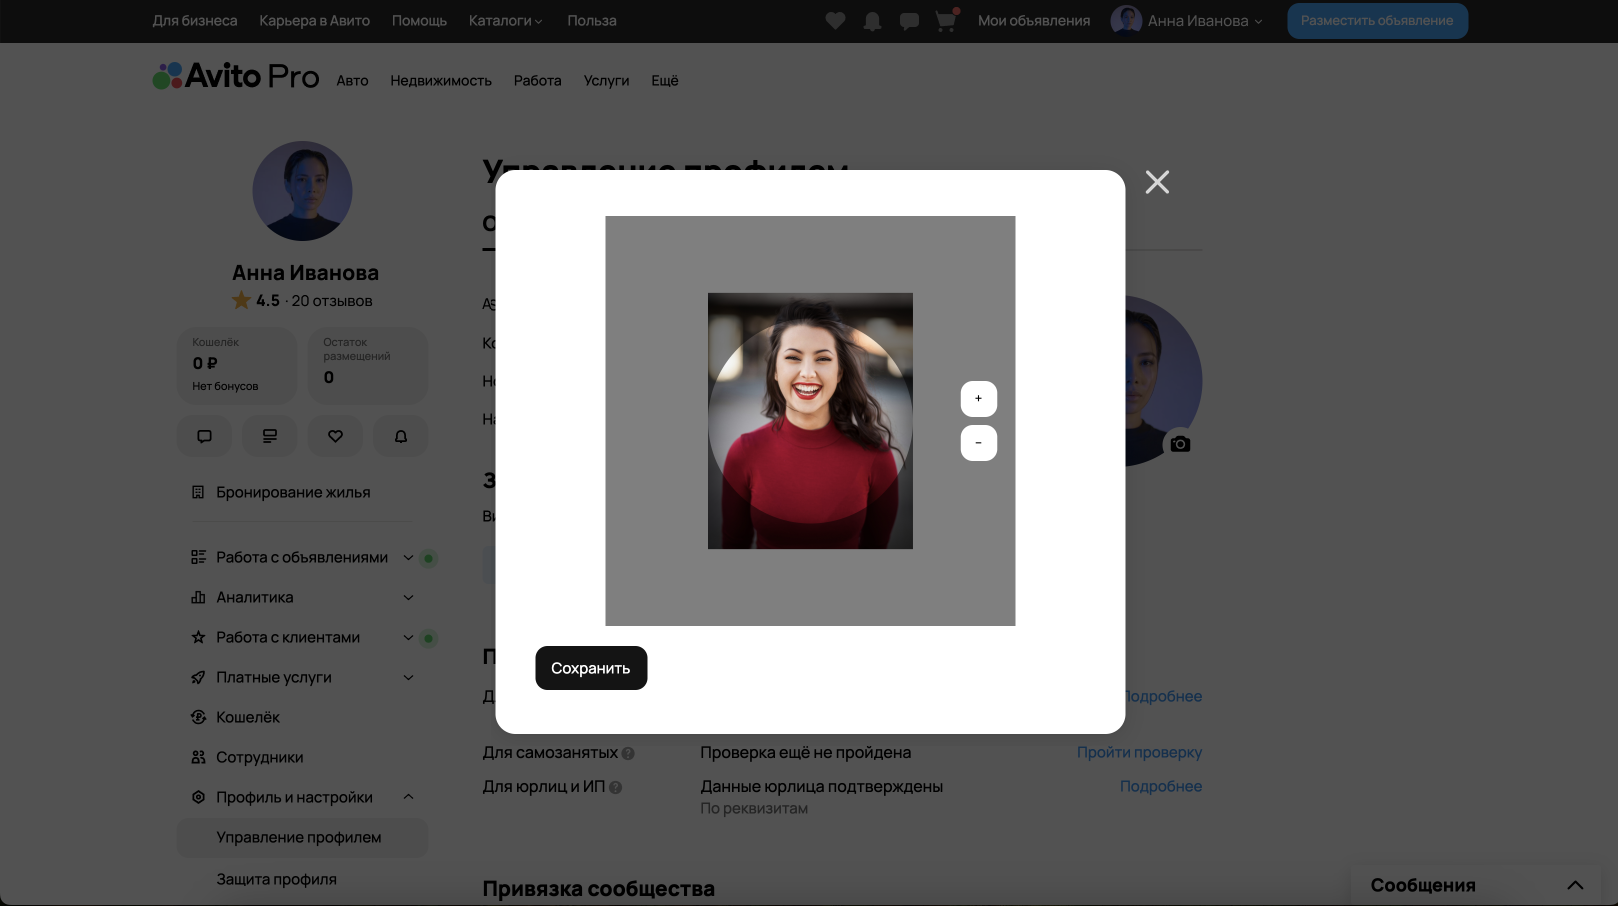Screen dimensions: 1618x906
Task: Select Управление профилем sidebar item
Action: click(x=302, y=837)
